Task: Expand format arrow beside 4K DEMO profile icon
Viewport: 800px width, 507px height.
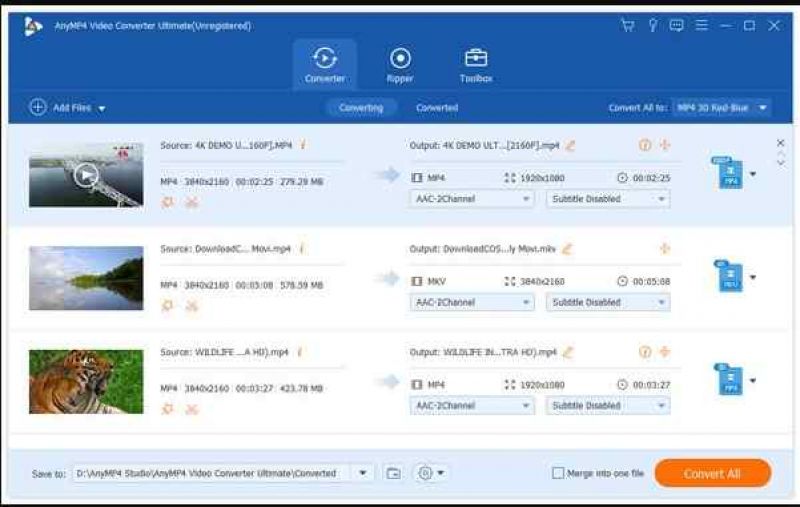Action: click(753, 174)
